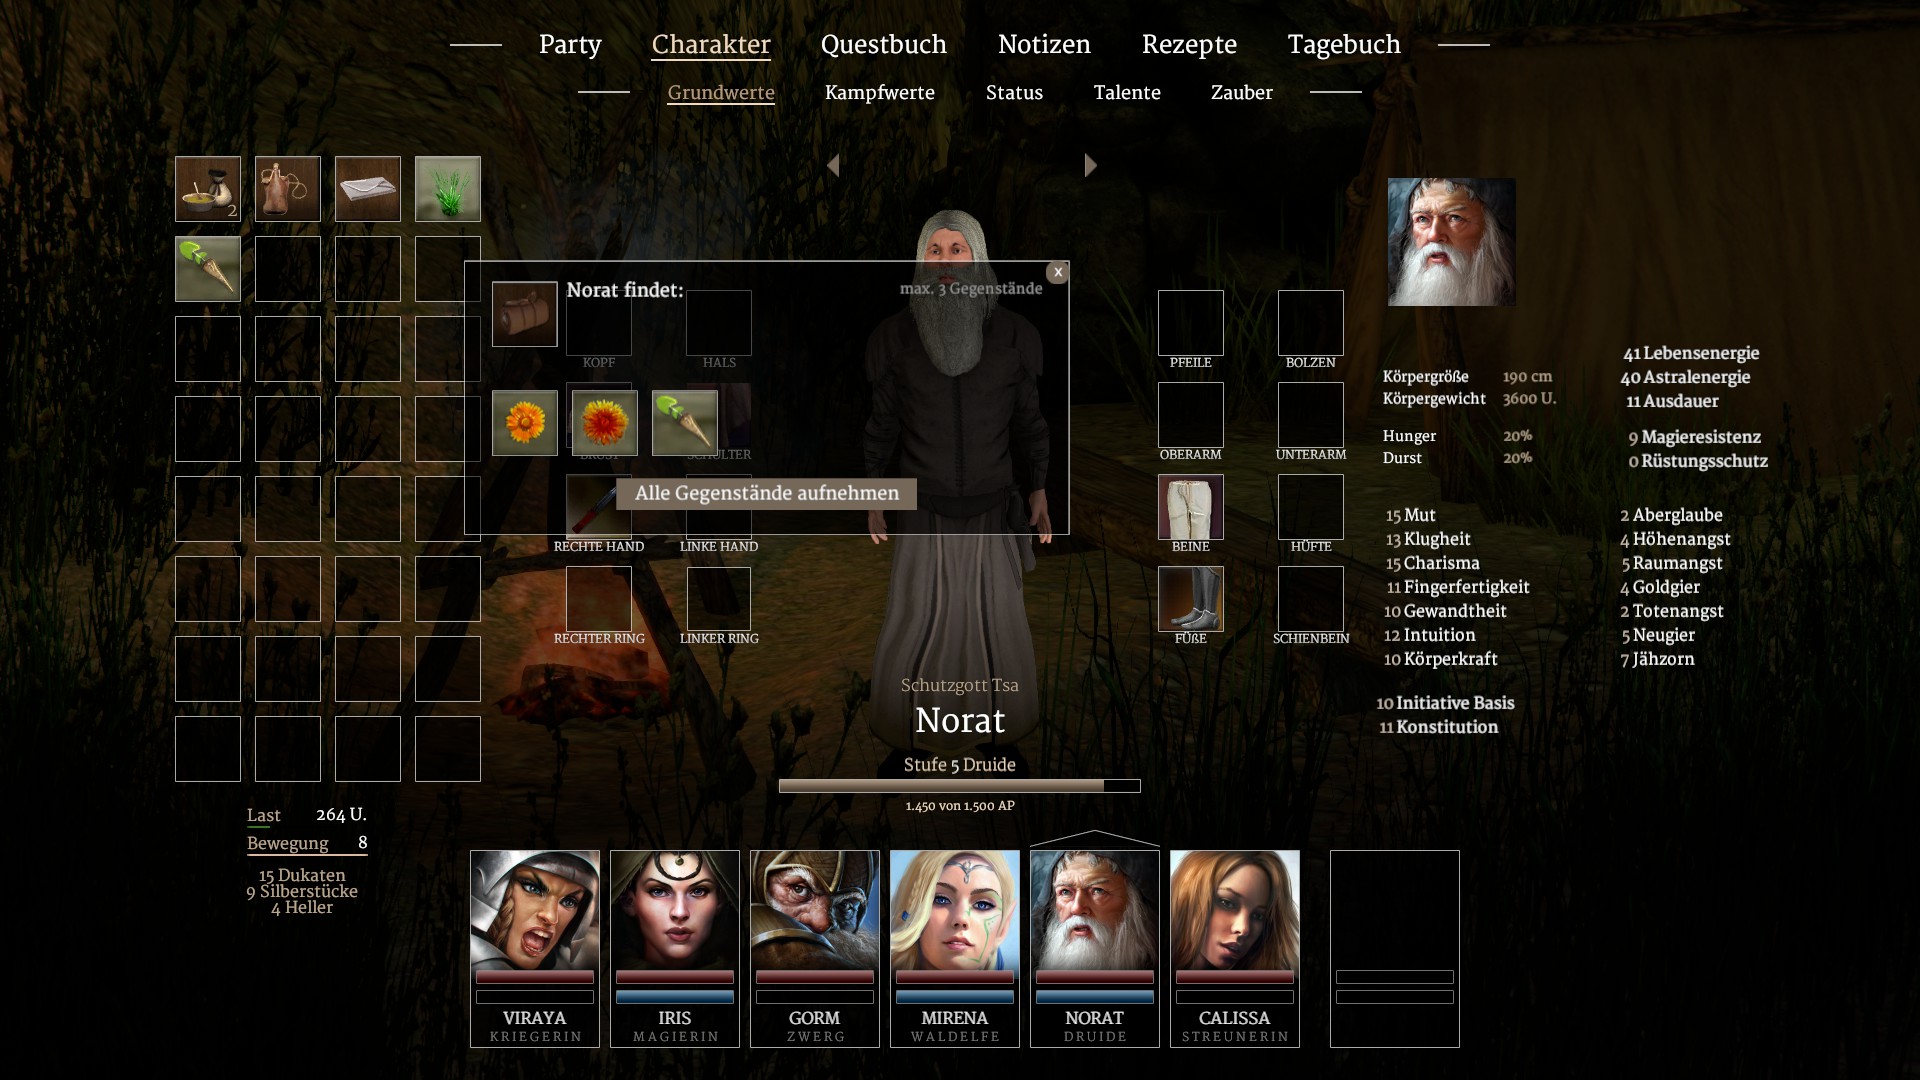The height and width of the screenshot is (1080, 1920).
Task: Click the 13 Klugheit attribute
Action: click(1428, 539)
